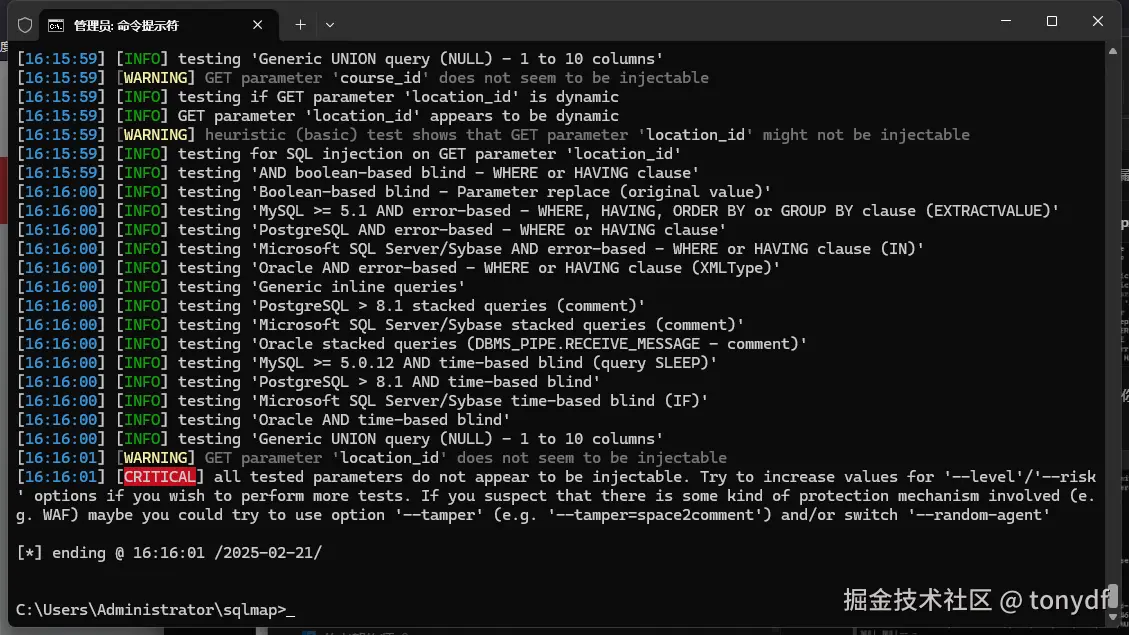Click the 'ending @ 16:16:01' line
The image size is (1129, 635).
(169, 553)
